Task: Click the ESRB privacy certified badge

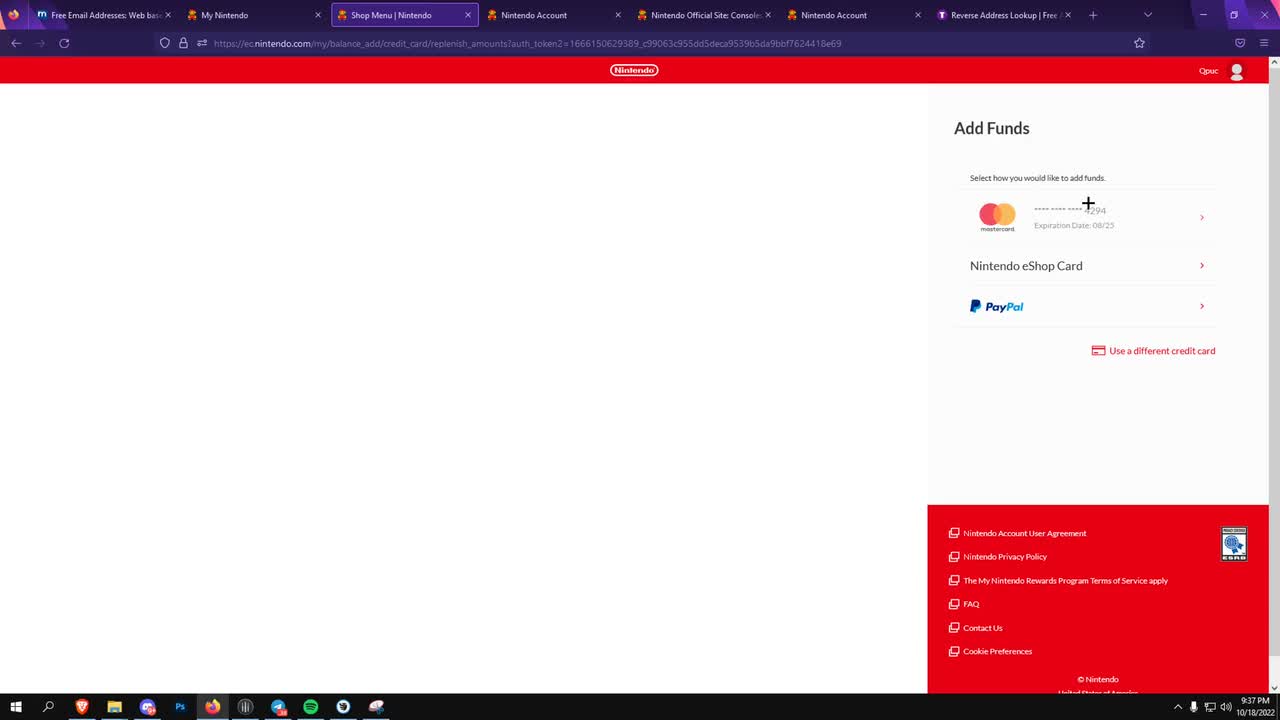Action: (x=1234, y=544)
